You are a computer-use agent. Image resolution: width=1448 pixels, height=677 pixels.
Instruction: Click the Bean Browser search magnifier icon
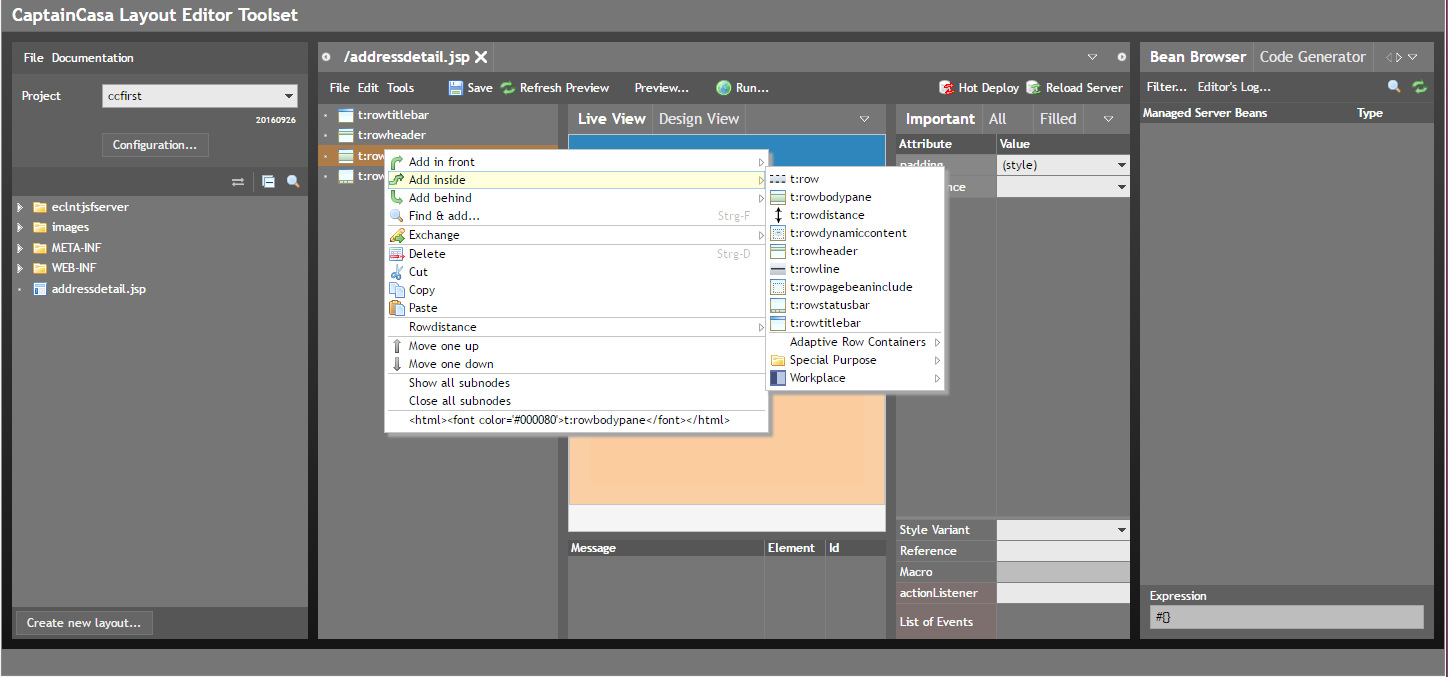click(1394, 87)
